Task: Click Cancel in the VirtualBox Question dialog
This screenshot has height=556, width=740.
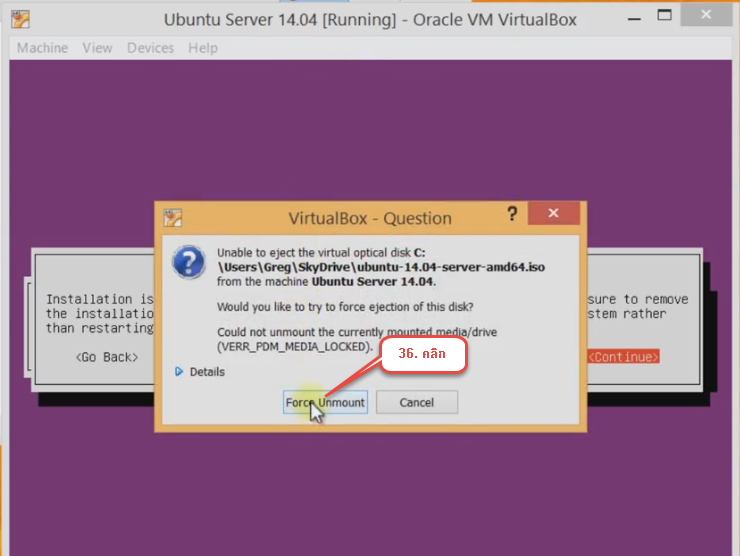Action: [x=417, y=402]
